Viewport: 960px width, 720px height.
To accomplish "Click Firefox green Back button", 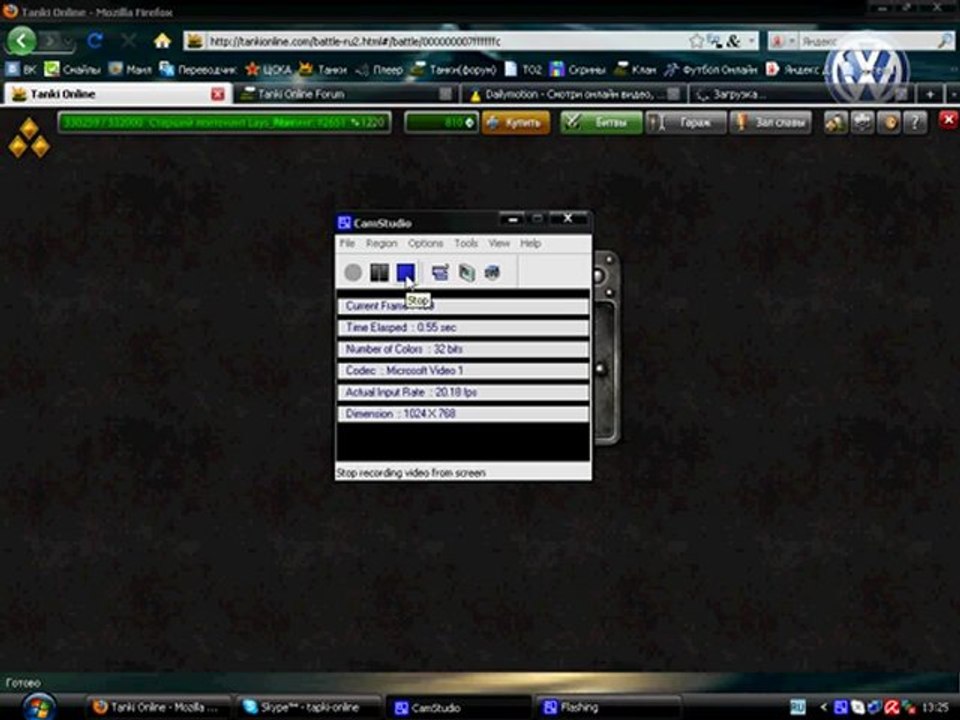I will (x=21, y=41).
